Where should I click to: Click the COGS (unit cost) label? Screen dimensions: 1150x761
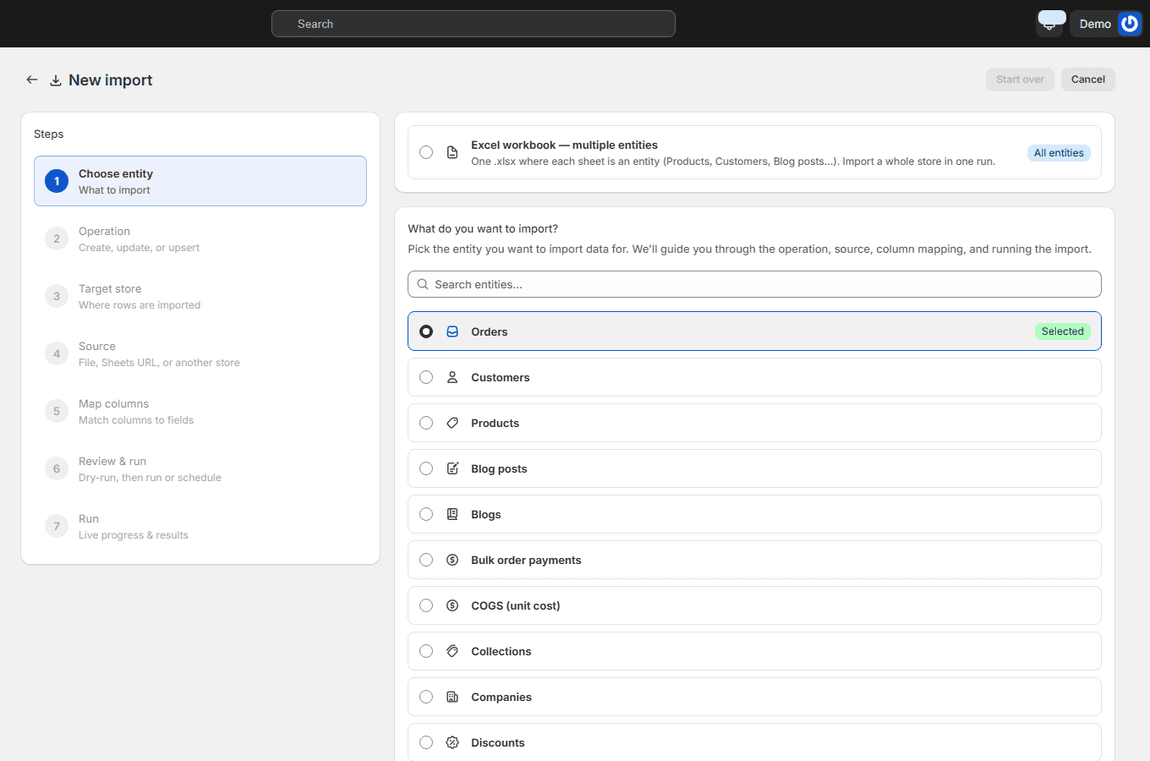[516, 606]
